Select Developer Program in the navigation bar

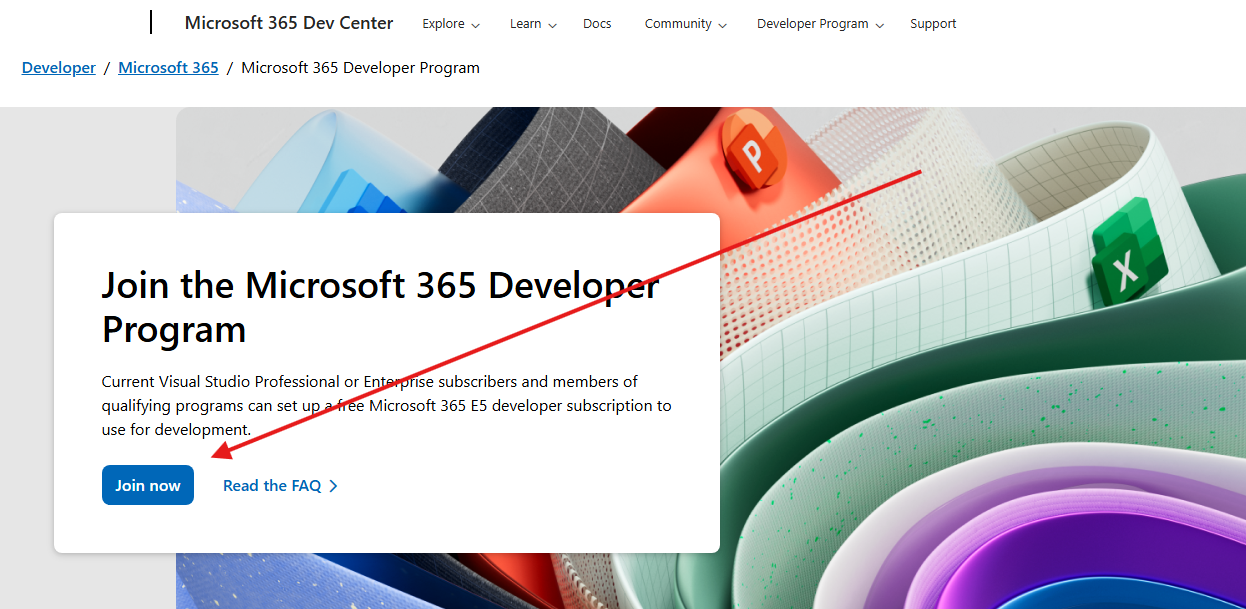(812, 23)
